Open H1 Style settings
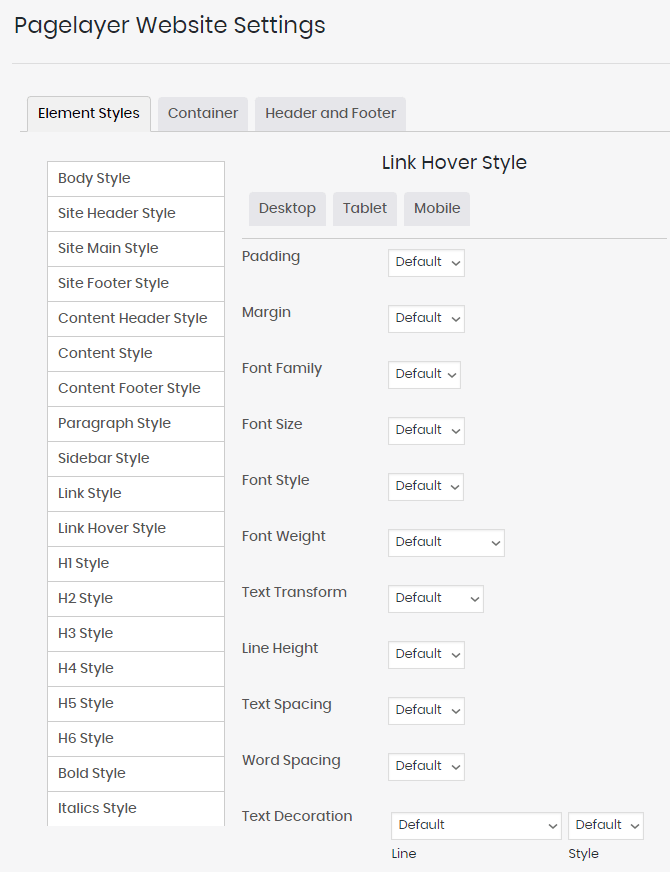 [x=136, y=564]
